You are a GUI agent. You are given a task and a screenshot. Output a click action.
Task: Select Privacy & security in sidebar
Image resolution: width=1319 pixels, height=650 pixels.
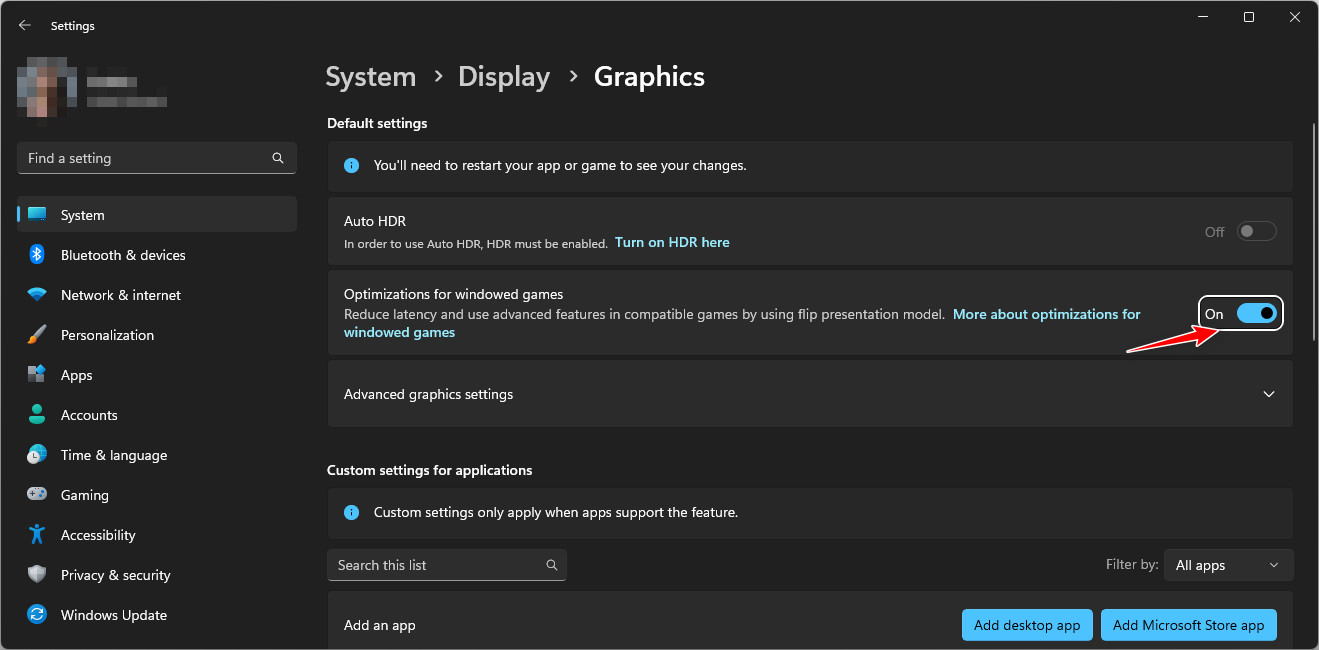pos(115,575)
